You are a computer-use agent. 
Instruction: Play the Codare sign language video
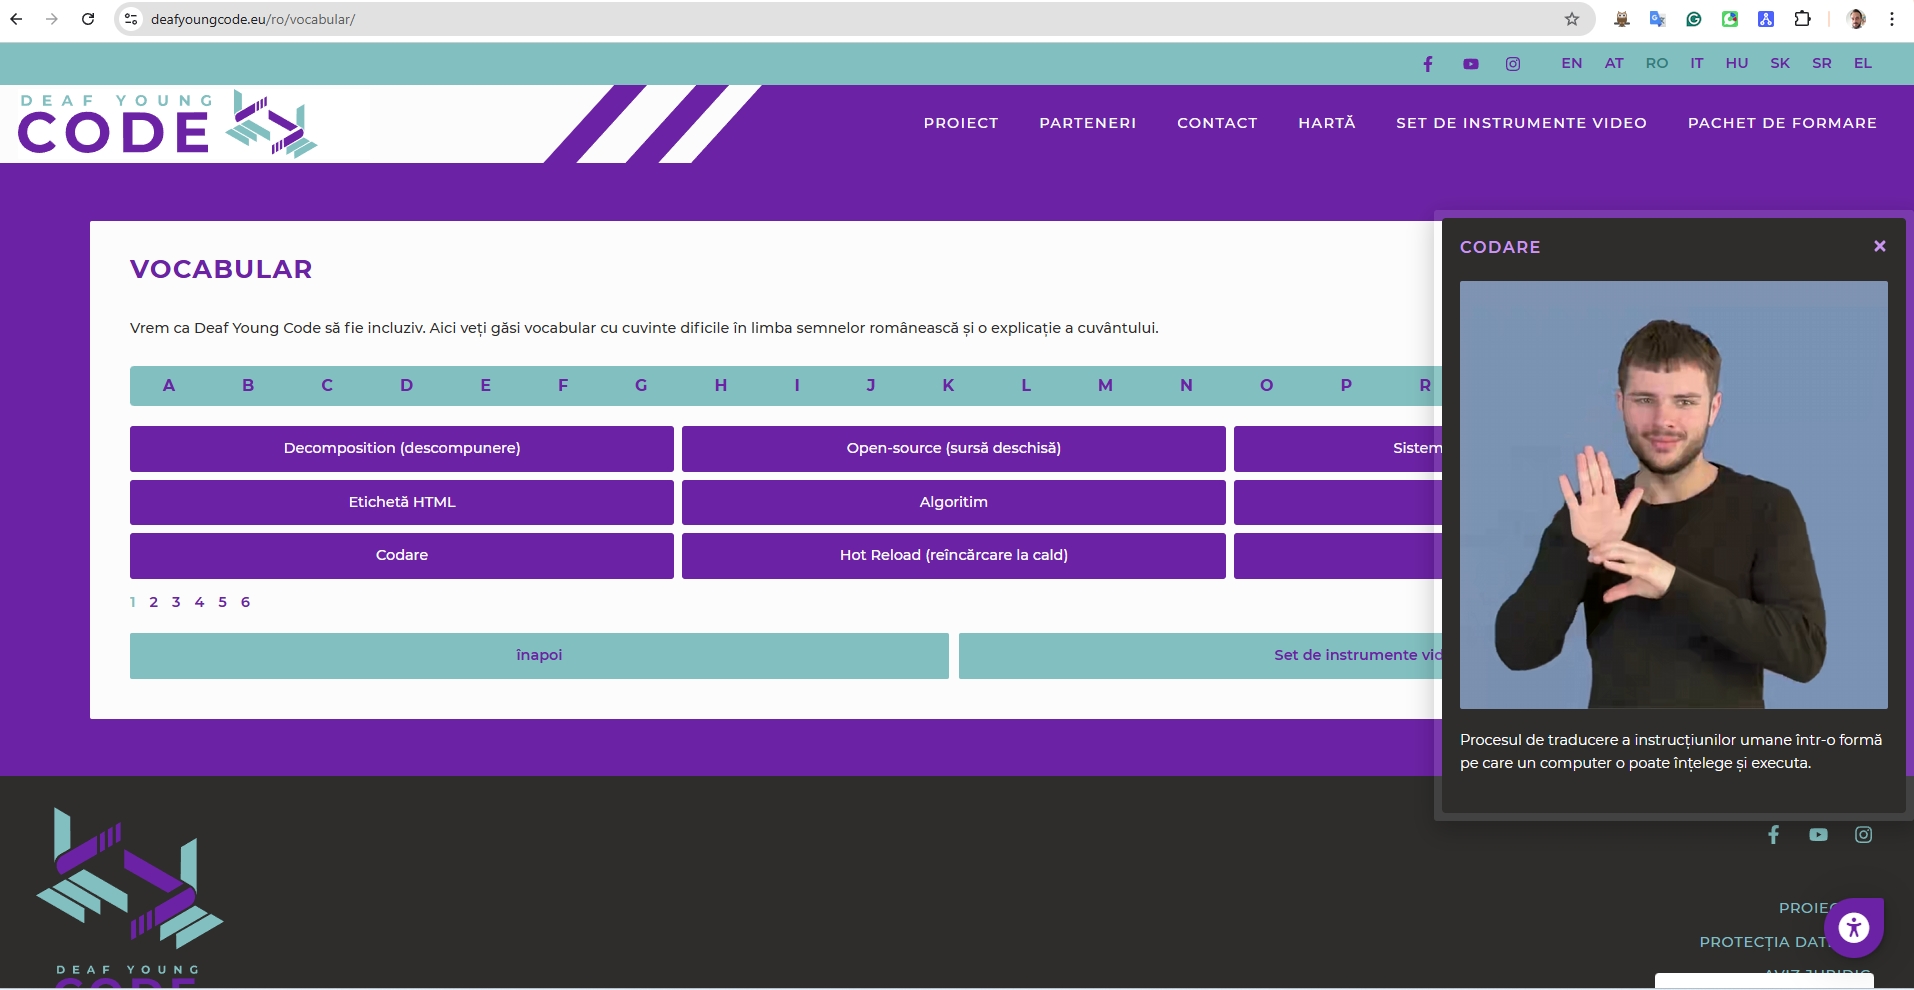1673,495
